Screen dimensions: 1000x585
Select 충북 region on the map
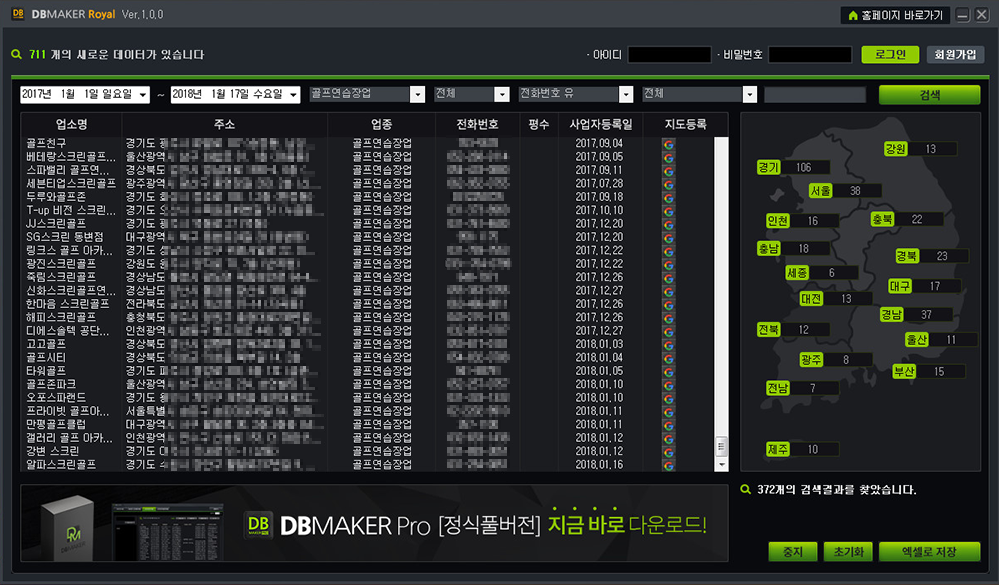pos(882,219)
